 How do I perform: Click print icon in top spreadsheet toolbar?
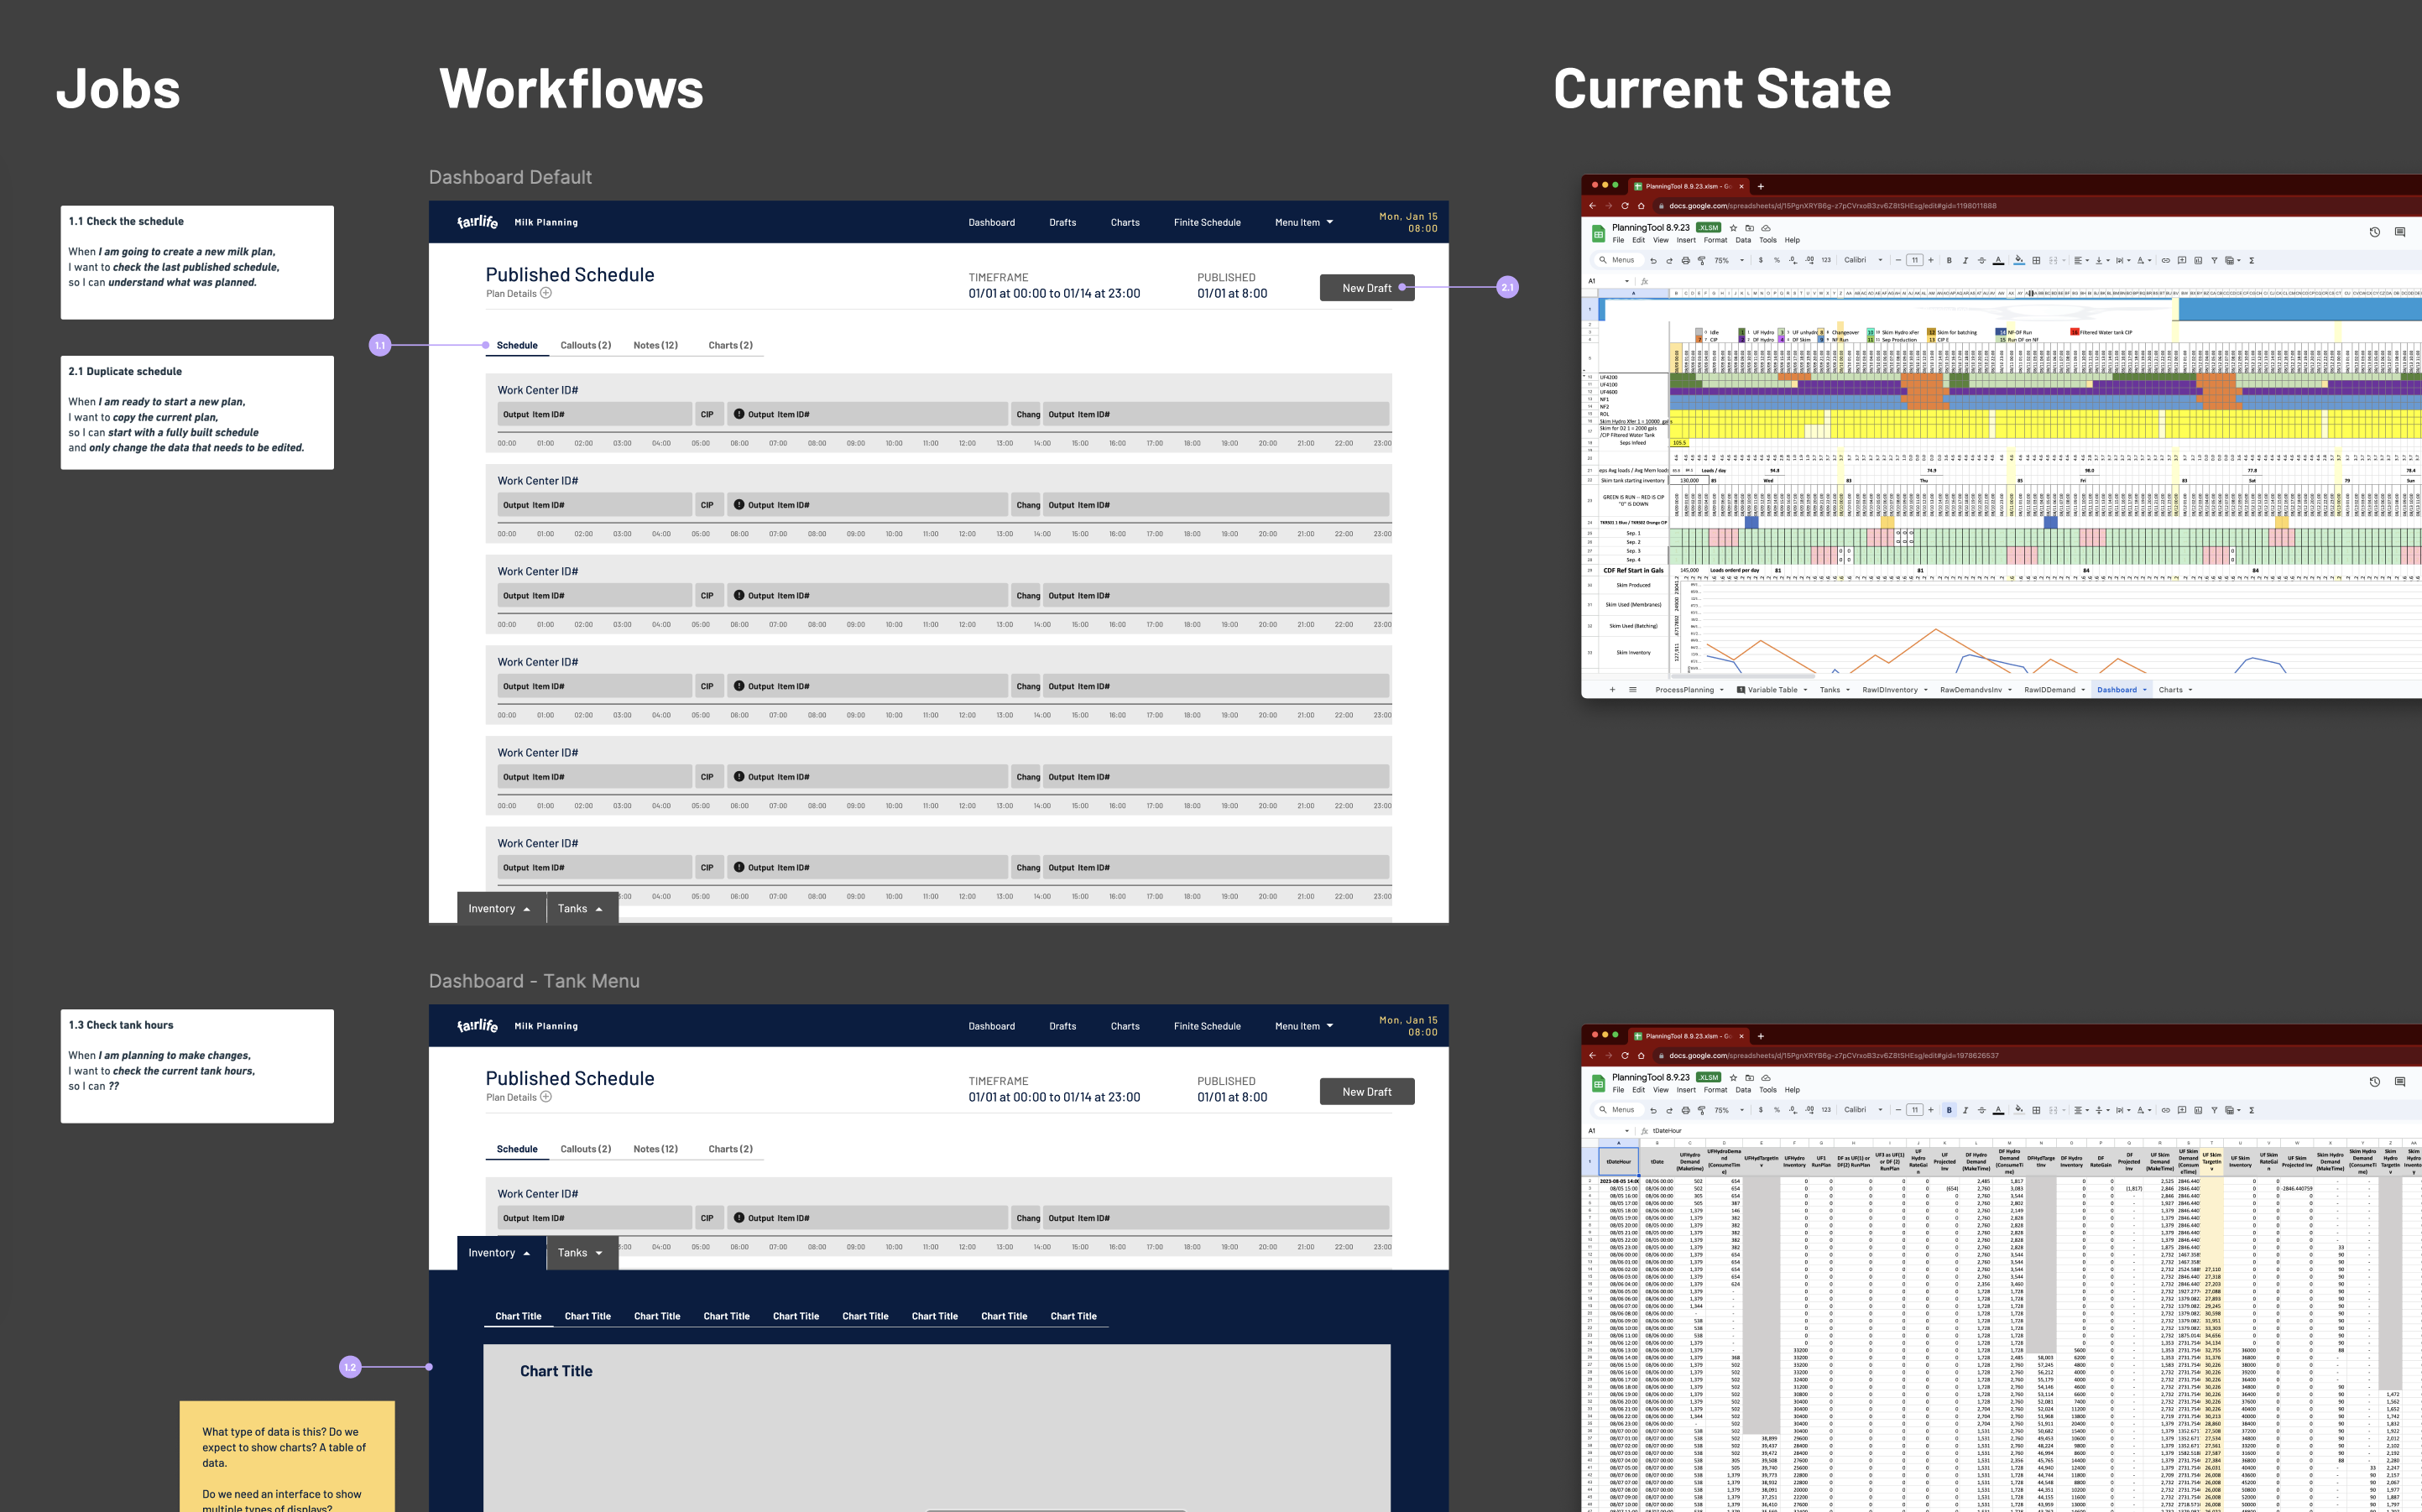tap(1685, 260)
